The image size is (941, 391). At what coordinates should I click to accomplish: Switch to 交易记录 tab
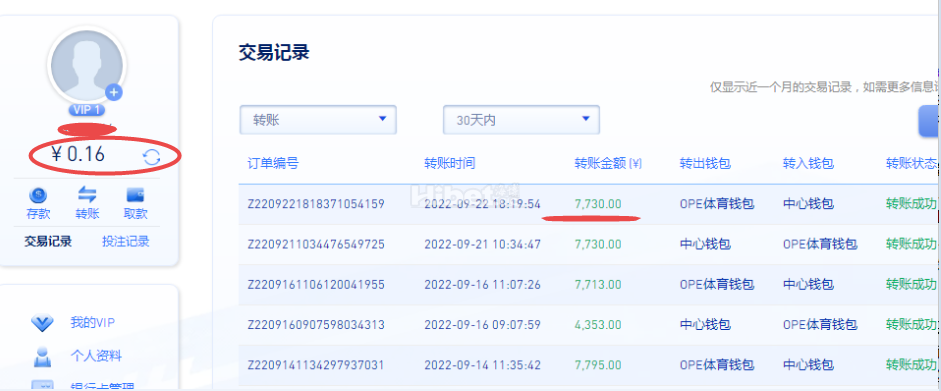48,241
